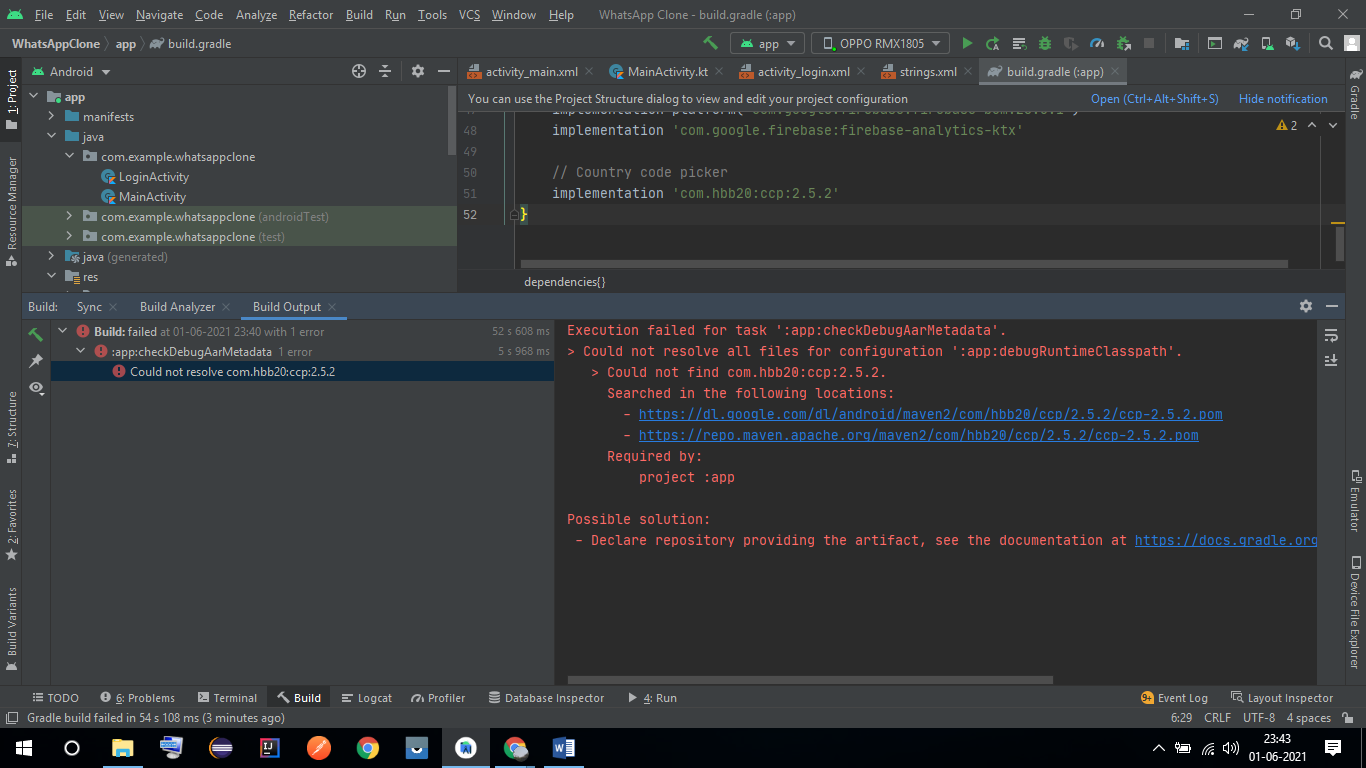Hide the Project panel with minus icon
This screenshot has width=1366, height=768.
coord(443,71)
